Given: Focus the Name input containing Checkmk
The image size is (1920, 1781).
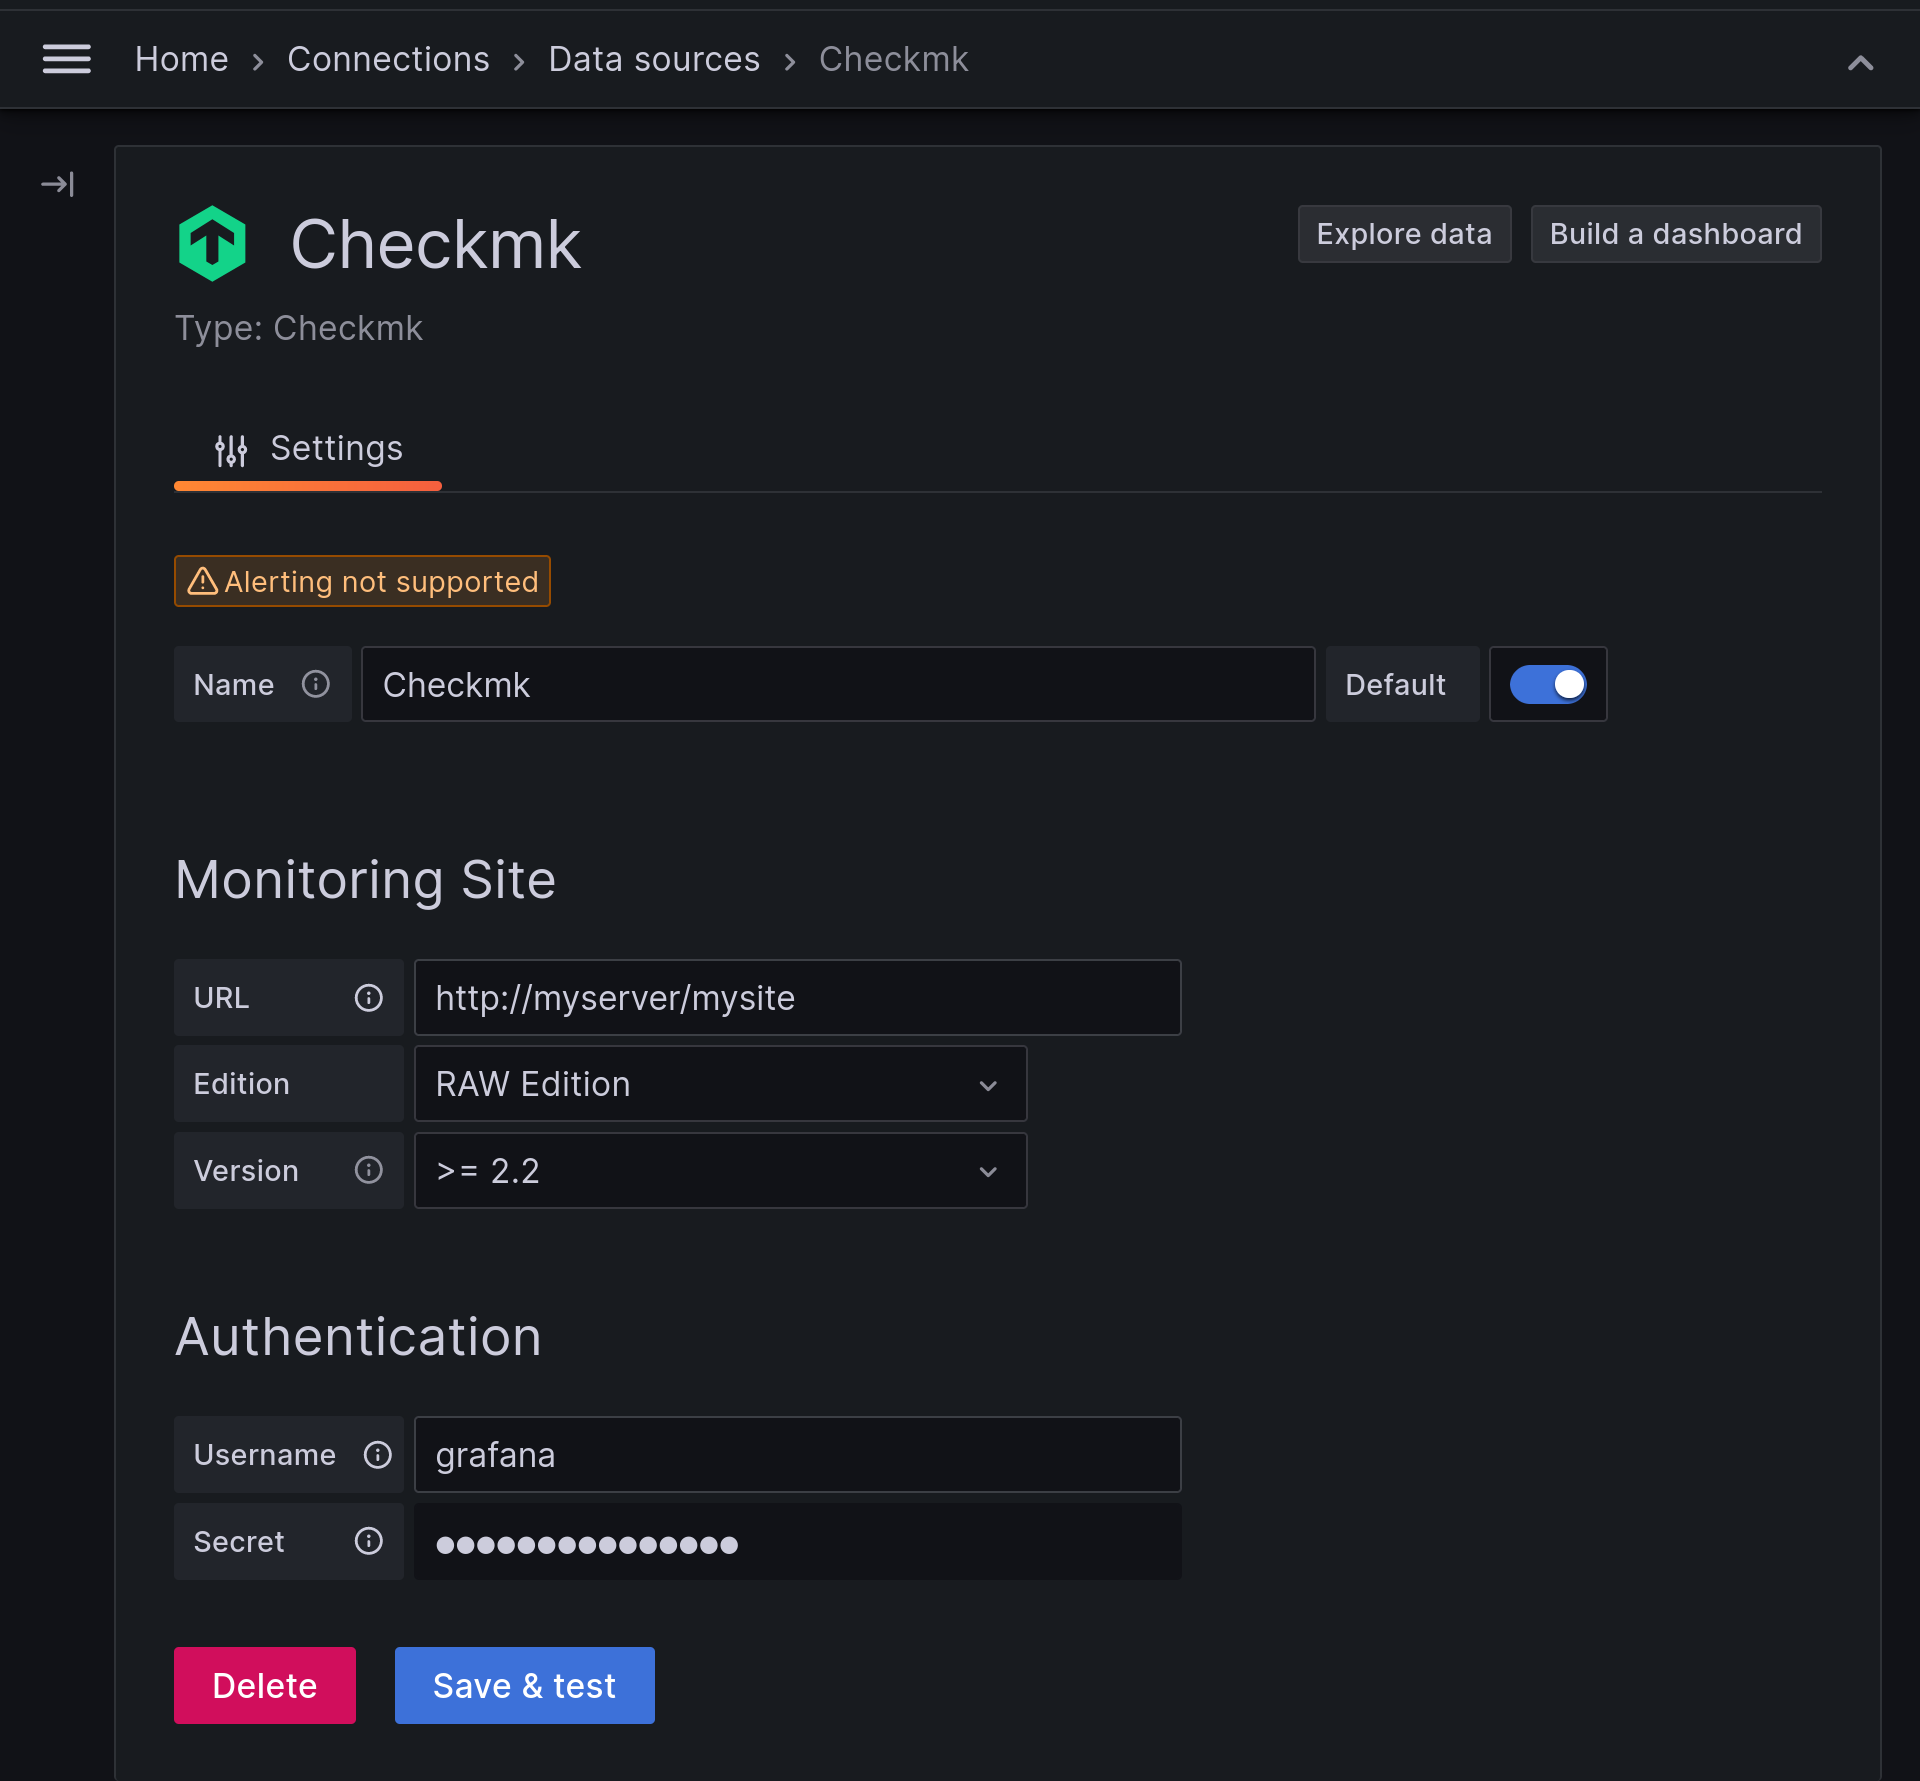Looking at the screenshot, I should 838,684.
